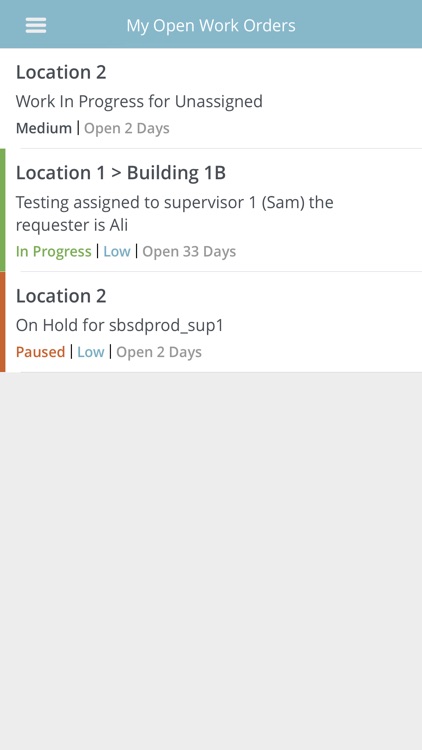Click the green status bar of Building 1B
This screenshot has height=750, width=422.
(2, 210)
